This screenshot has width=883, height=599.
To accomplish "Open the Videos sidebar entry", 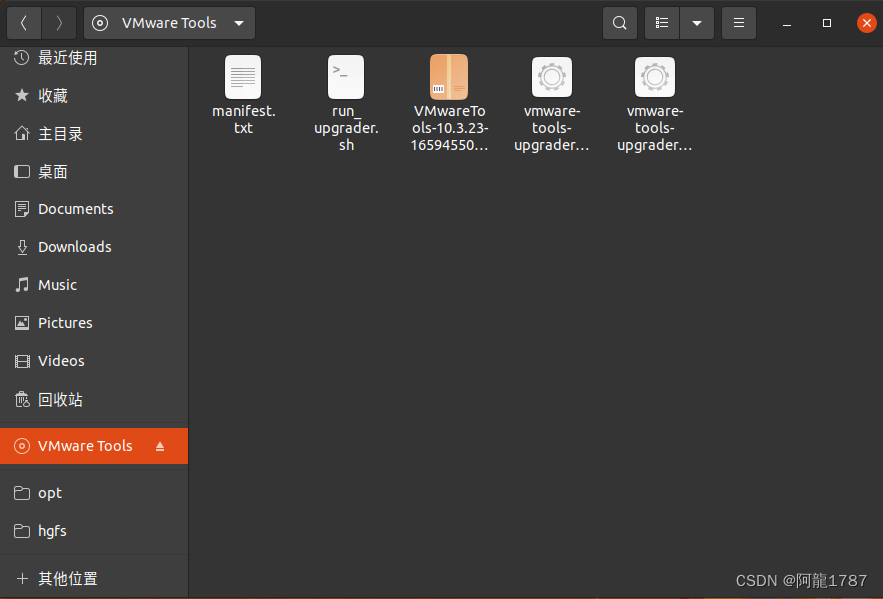I will pos(94,361).
